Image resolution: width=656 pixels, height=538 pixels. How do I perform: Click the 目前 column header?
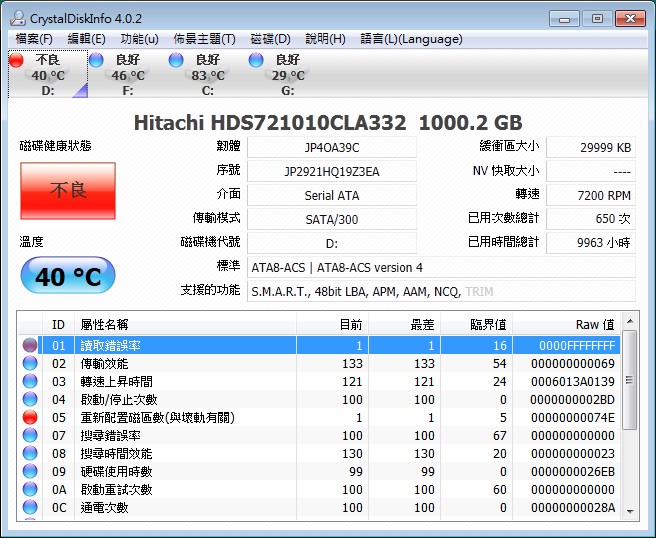[333, 324]
